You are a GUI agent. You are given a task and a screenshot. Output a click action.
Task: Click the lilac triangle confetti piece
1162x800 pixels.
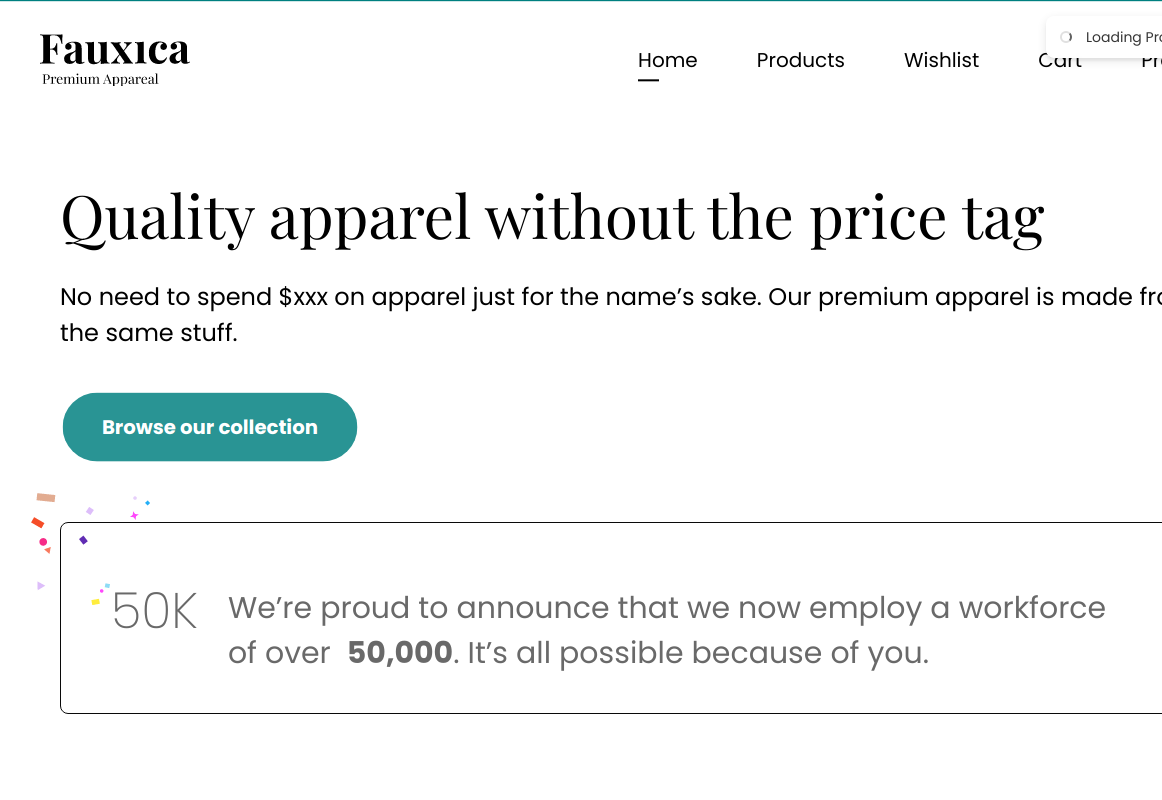tap(41, 585)
